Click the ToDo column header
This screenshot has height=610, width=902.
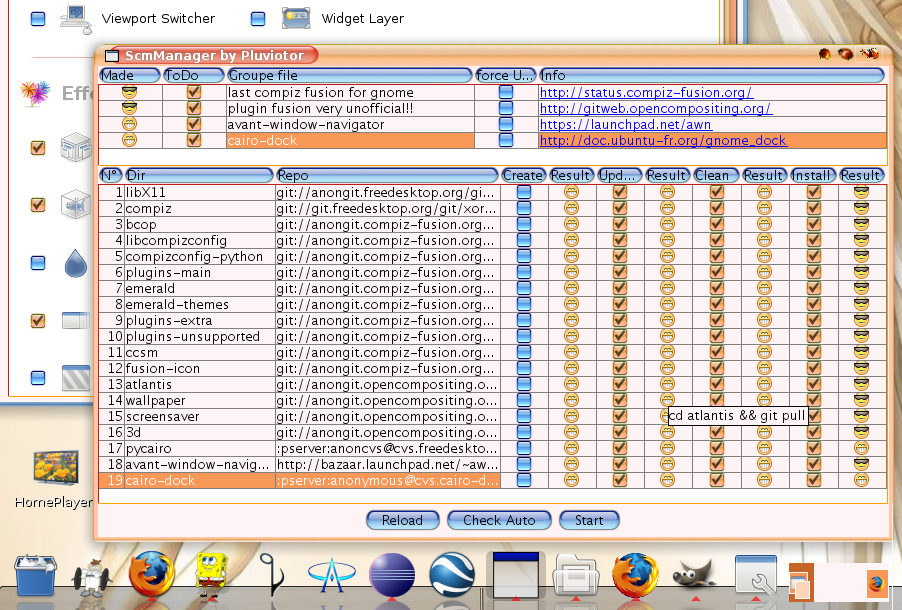tap(194, 75)
